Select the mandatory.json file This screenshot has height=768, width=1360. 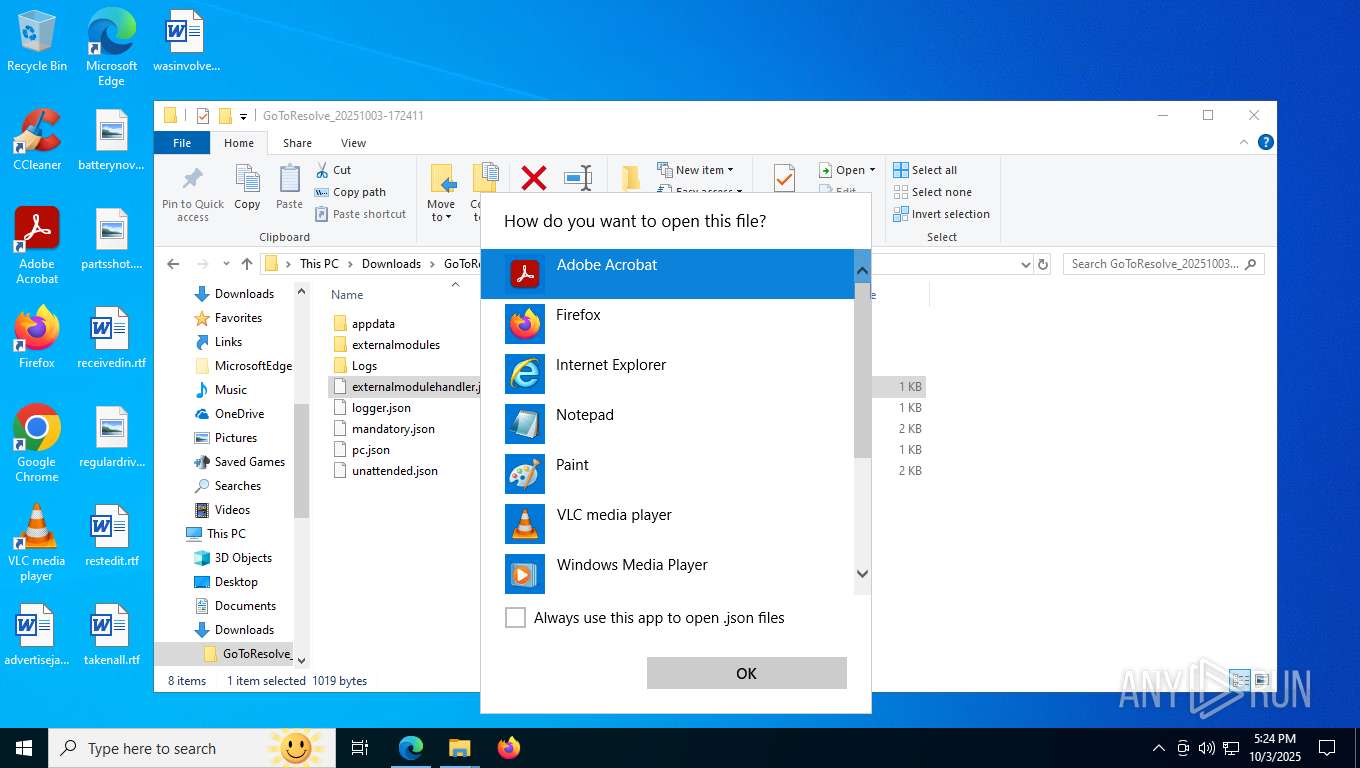click(393, 429)
